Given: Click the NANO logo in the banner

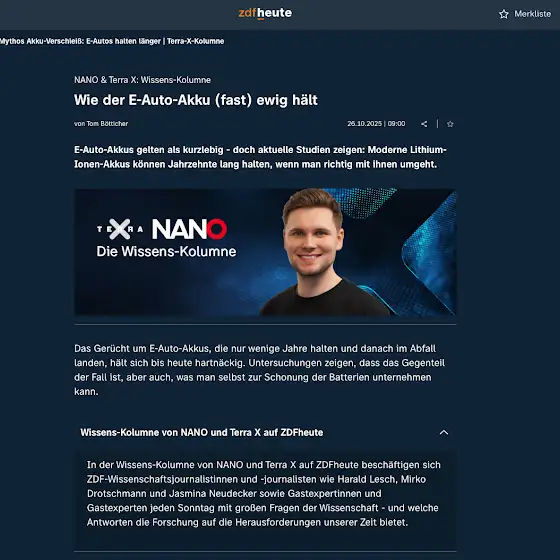Looking at the screenshot, I should point(189,229).
